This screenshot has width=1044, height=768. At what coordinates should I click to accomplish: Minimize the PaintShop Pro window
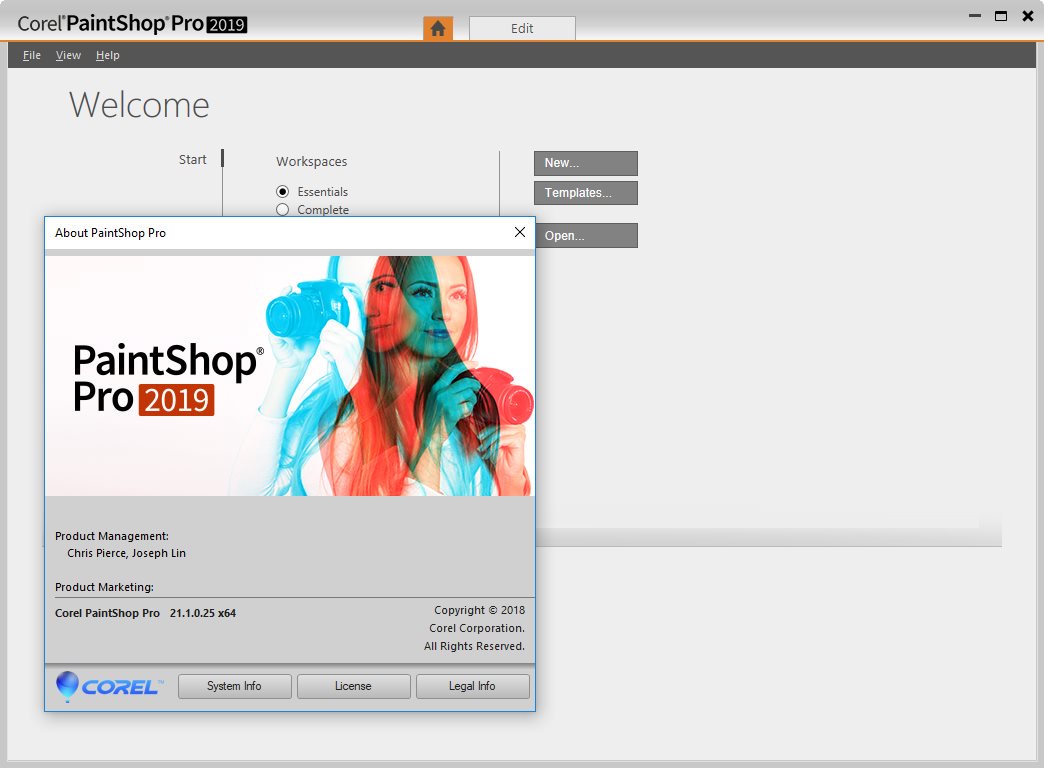[974, 15]
